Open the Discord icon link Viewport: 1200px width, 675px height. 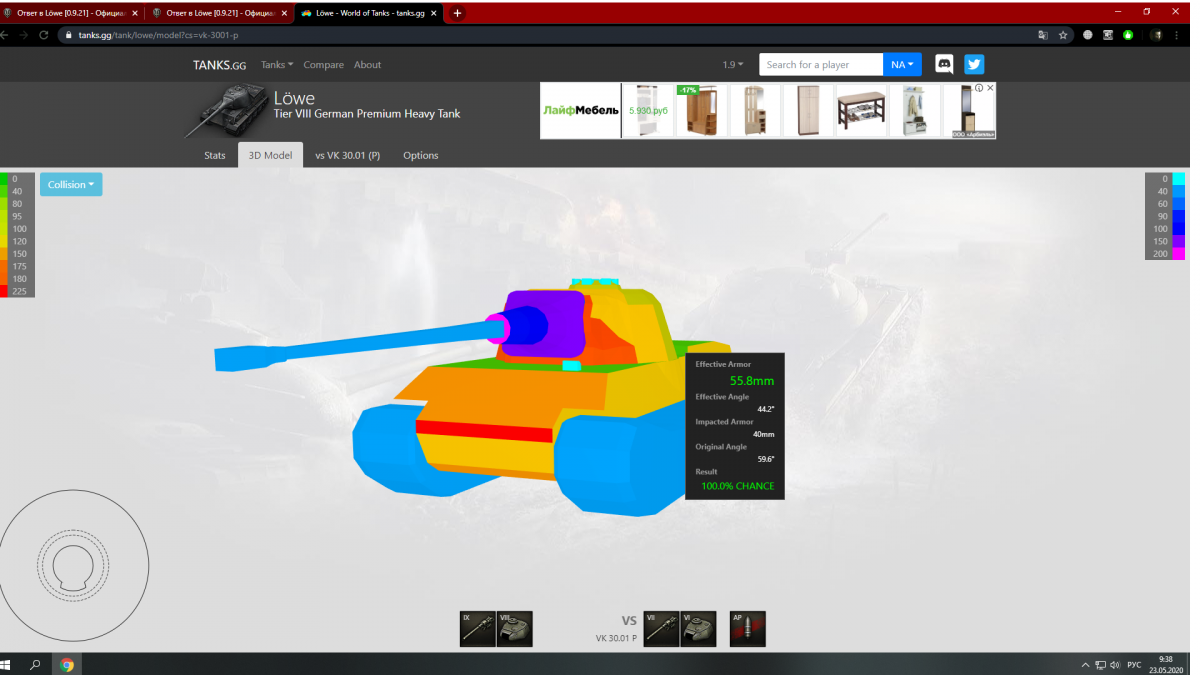point(944,64)
